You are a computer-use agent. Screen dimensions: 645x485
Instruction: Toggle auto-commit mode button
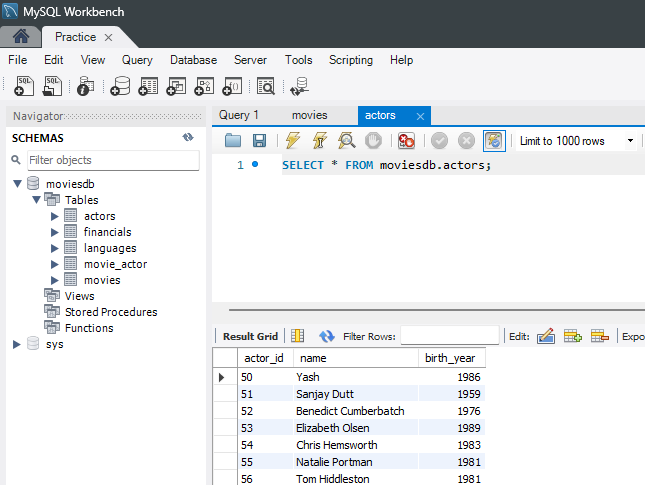[x=494, y=141]
